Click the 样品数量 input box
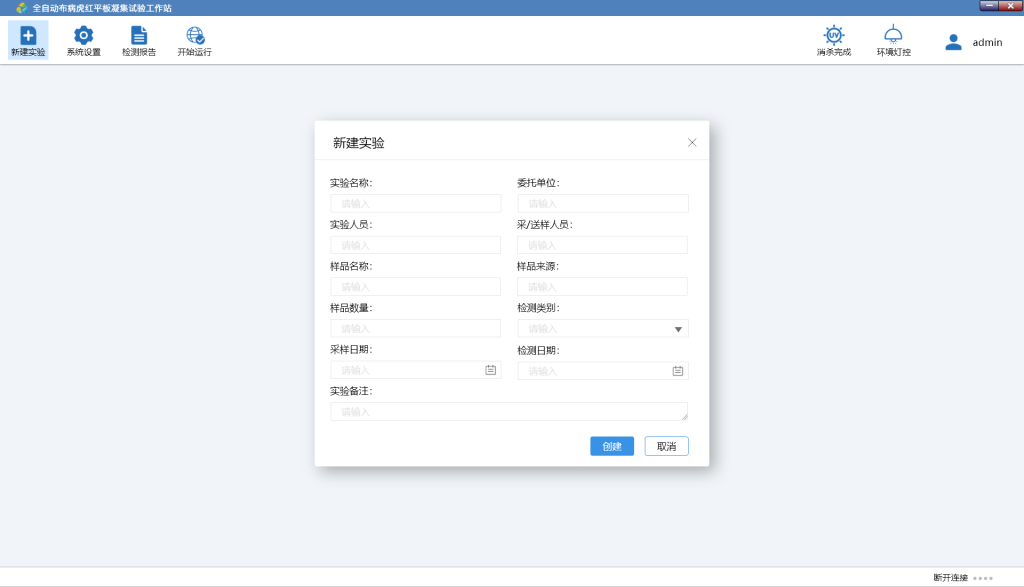1024x587 pixels. tap(415, 328)
